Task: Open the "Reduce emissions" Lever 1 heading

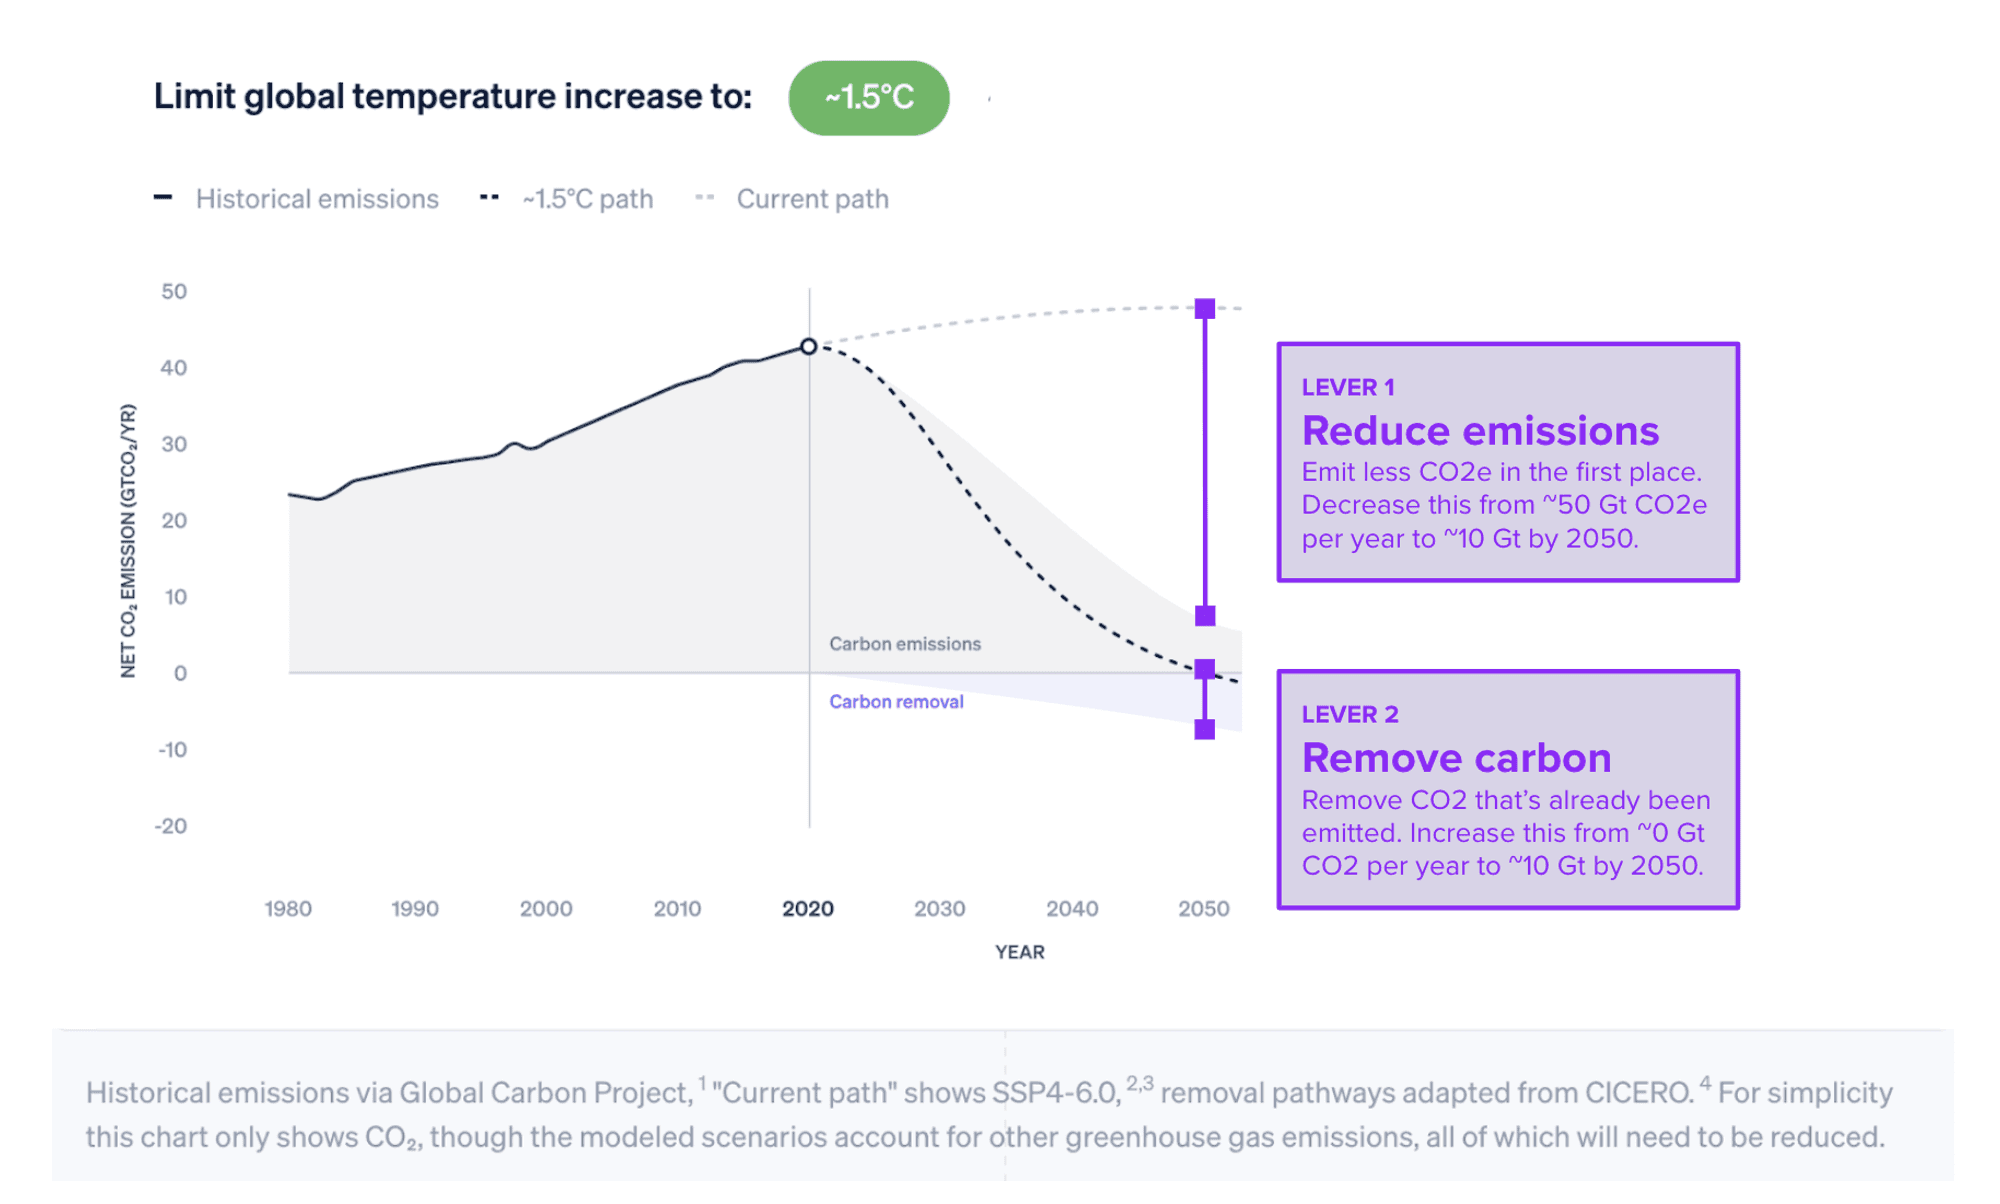Action: (x=1480, y=431)
